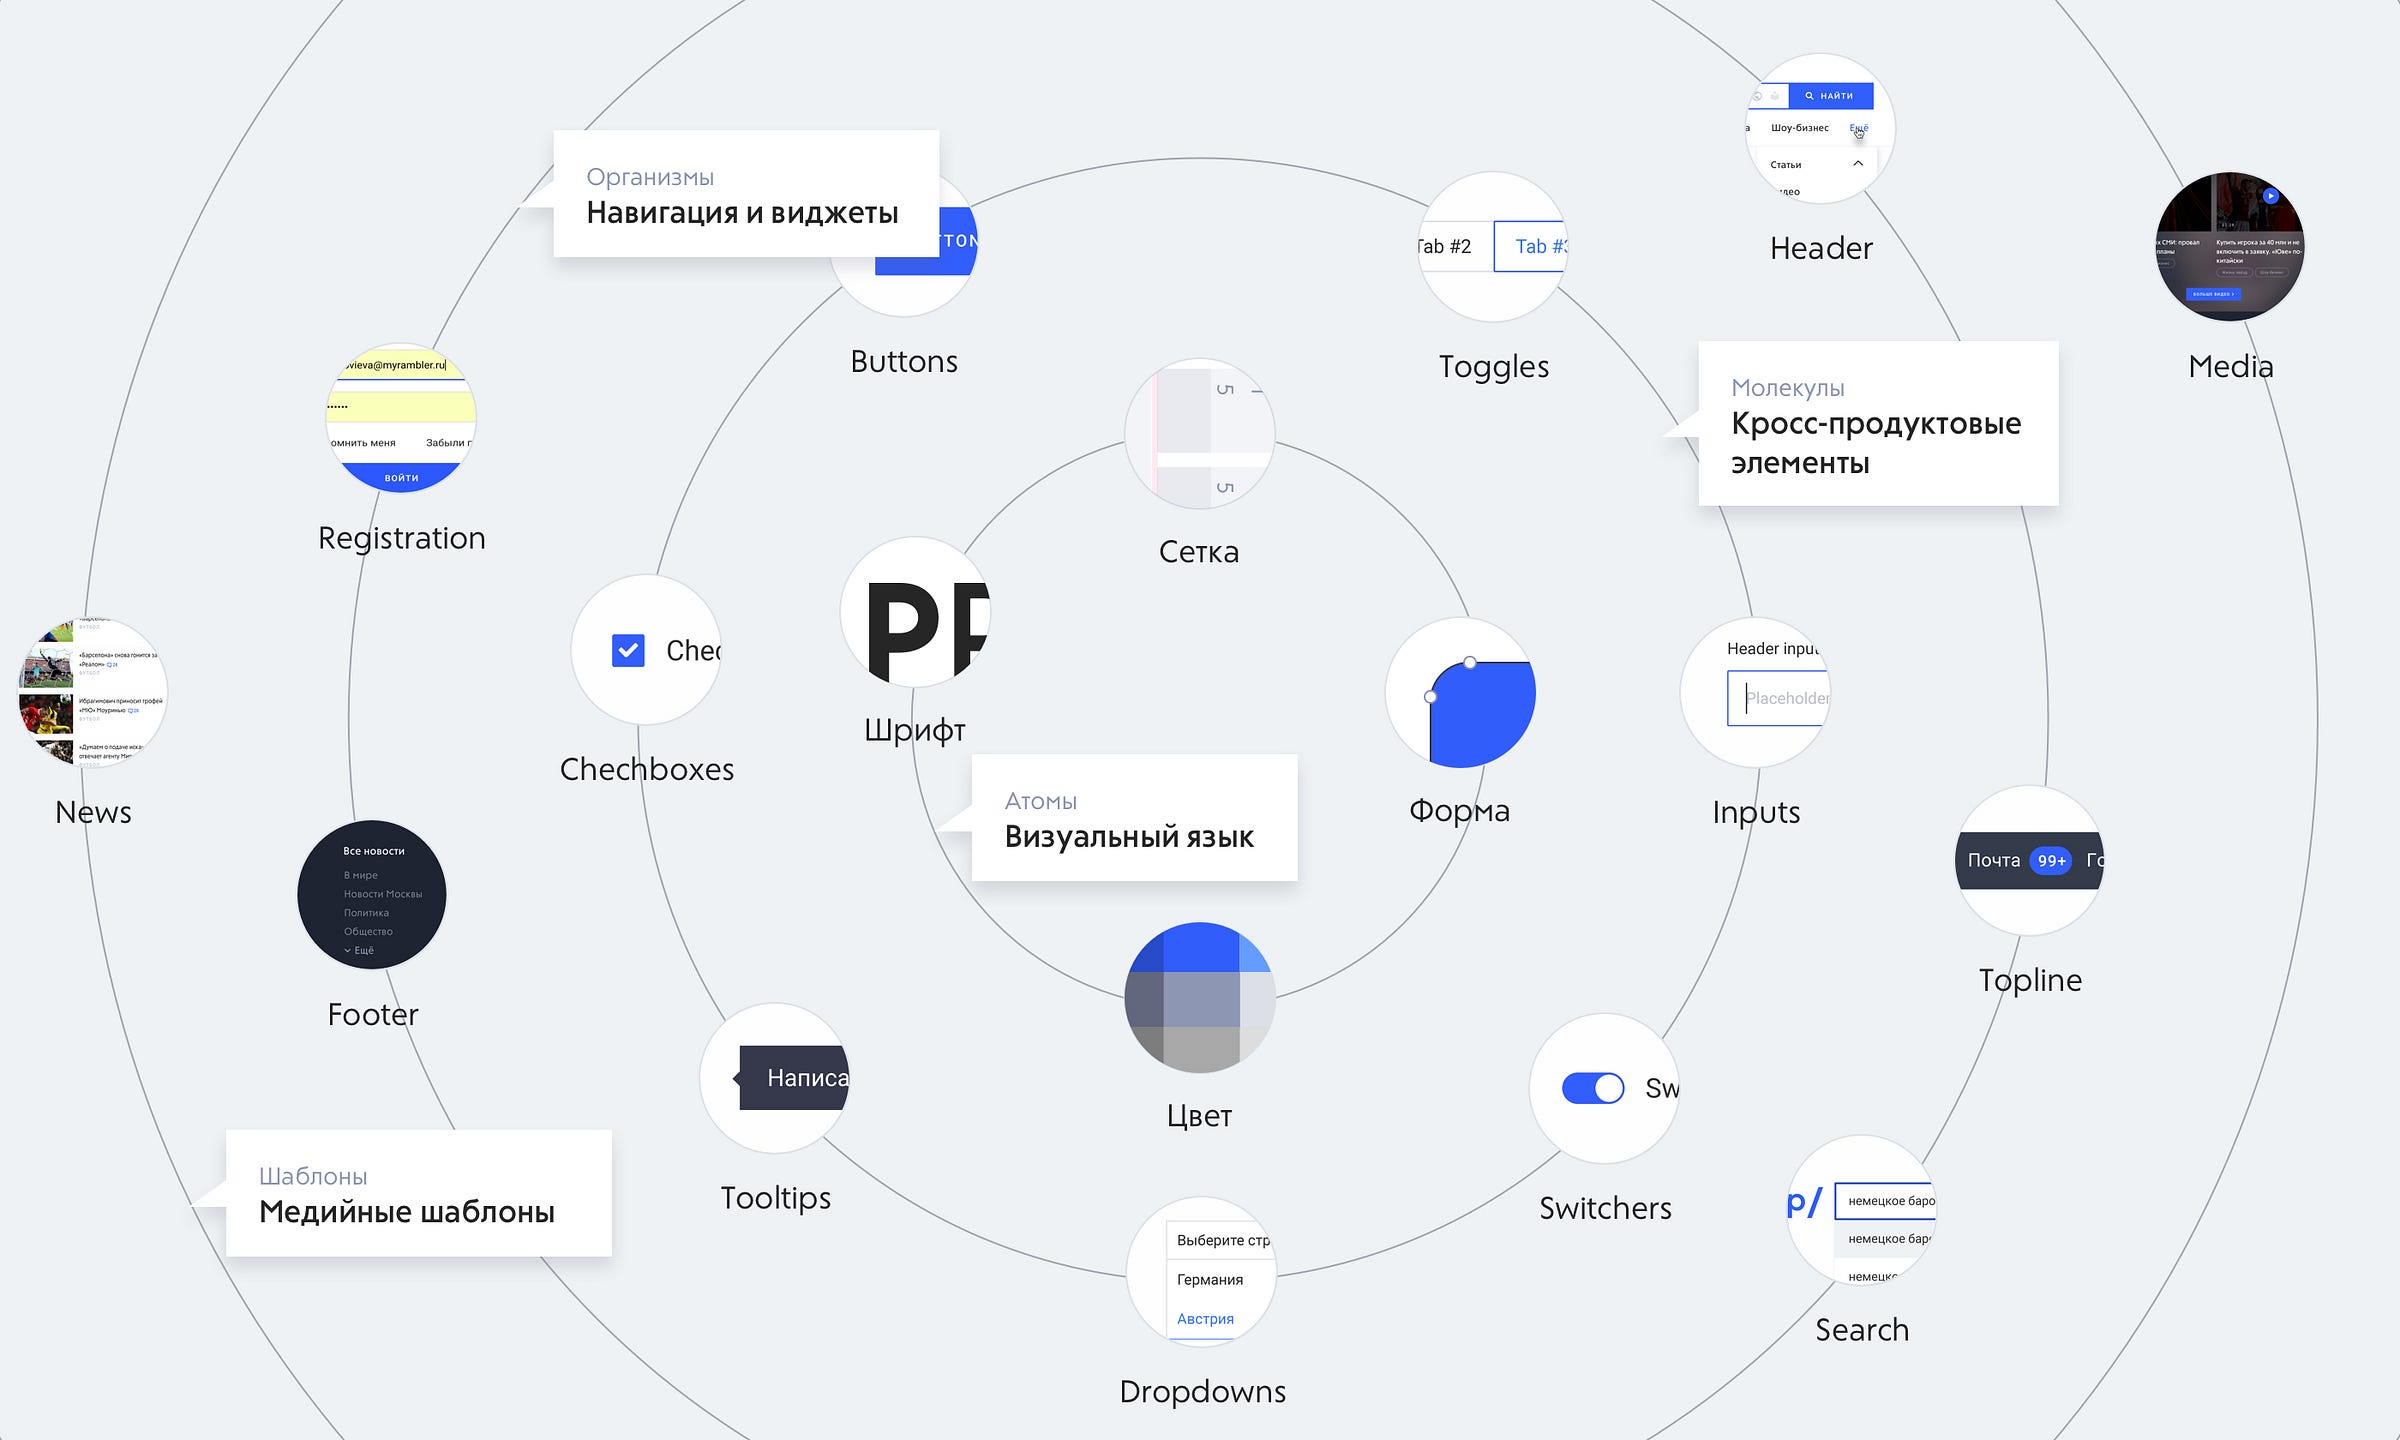The height and width of the screenshot is (1440, 2400).
Task: Click the 'Topline' label
Action: (x=2030, y=980)
